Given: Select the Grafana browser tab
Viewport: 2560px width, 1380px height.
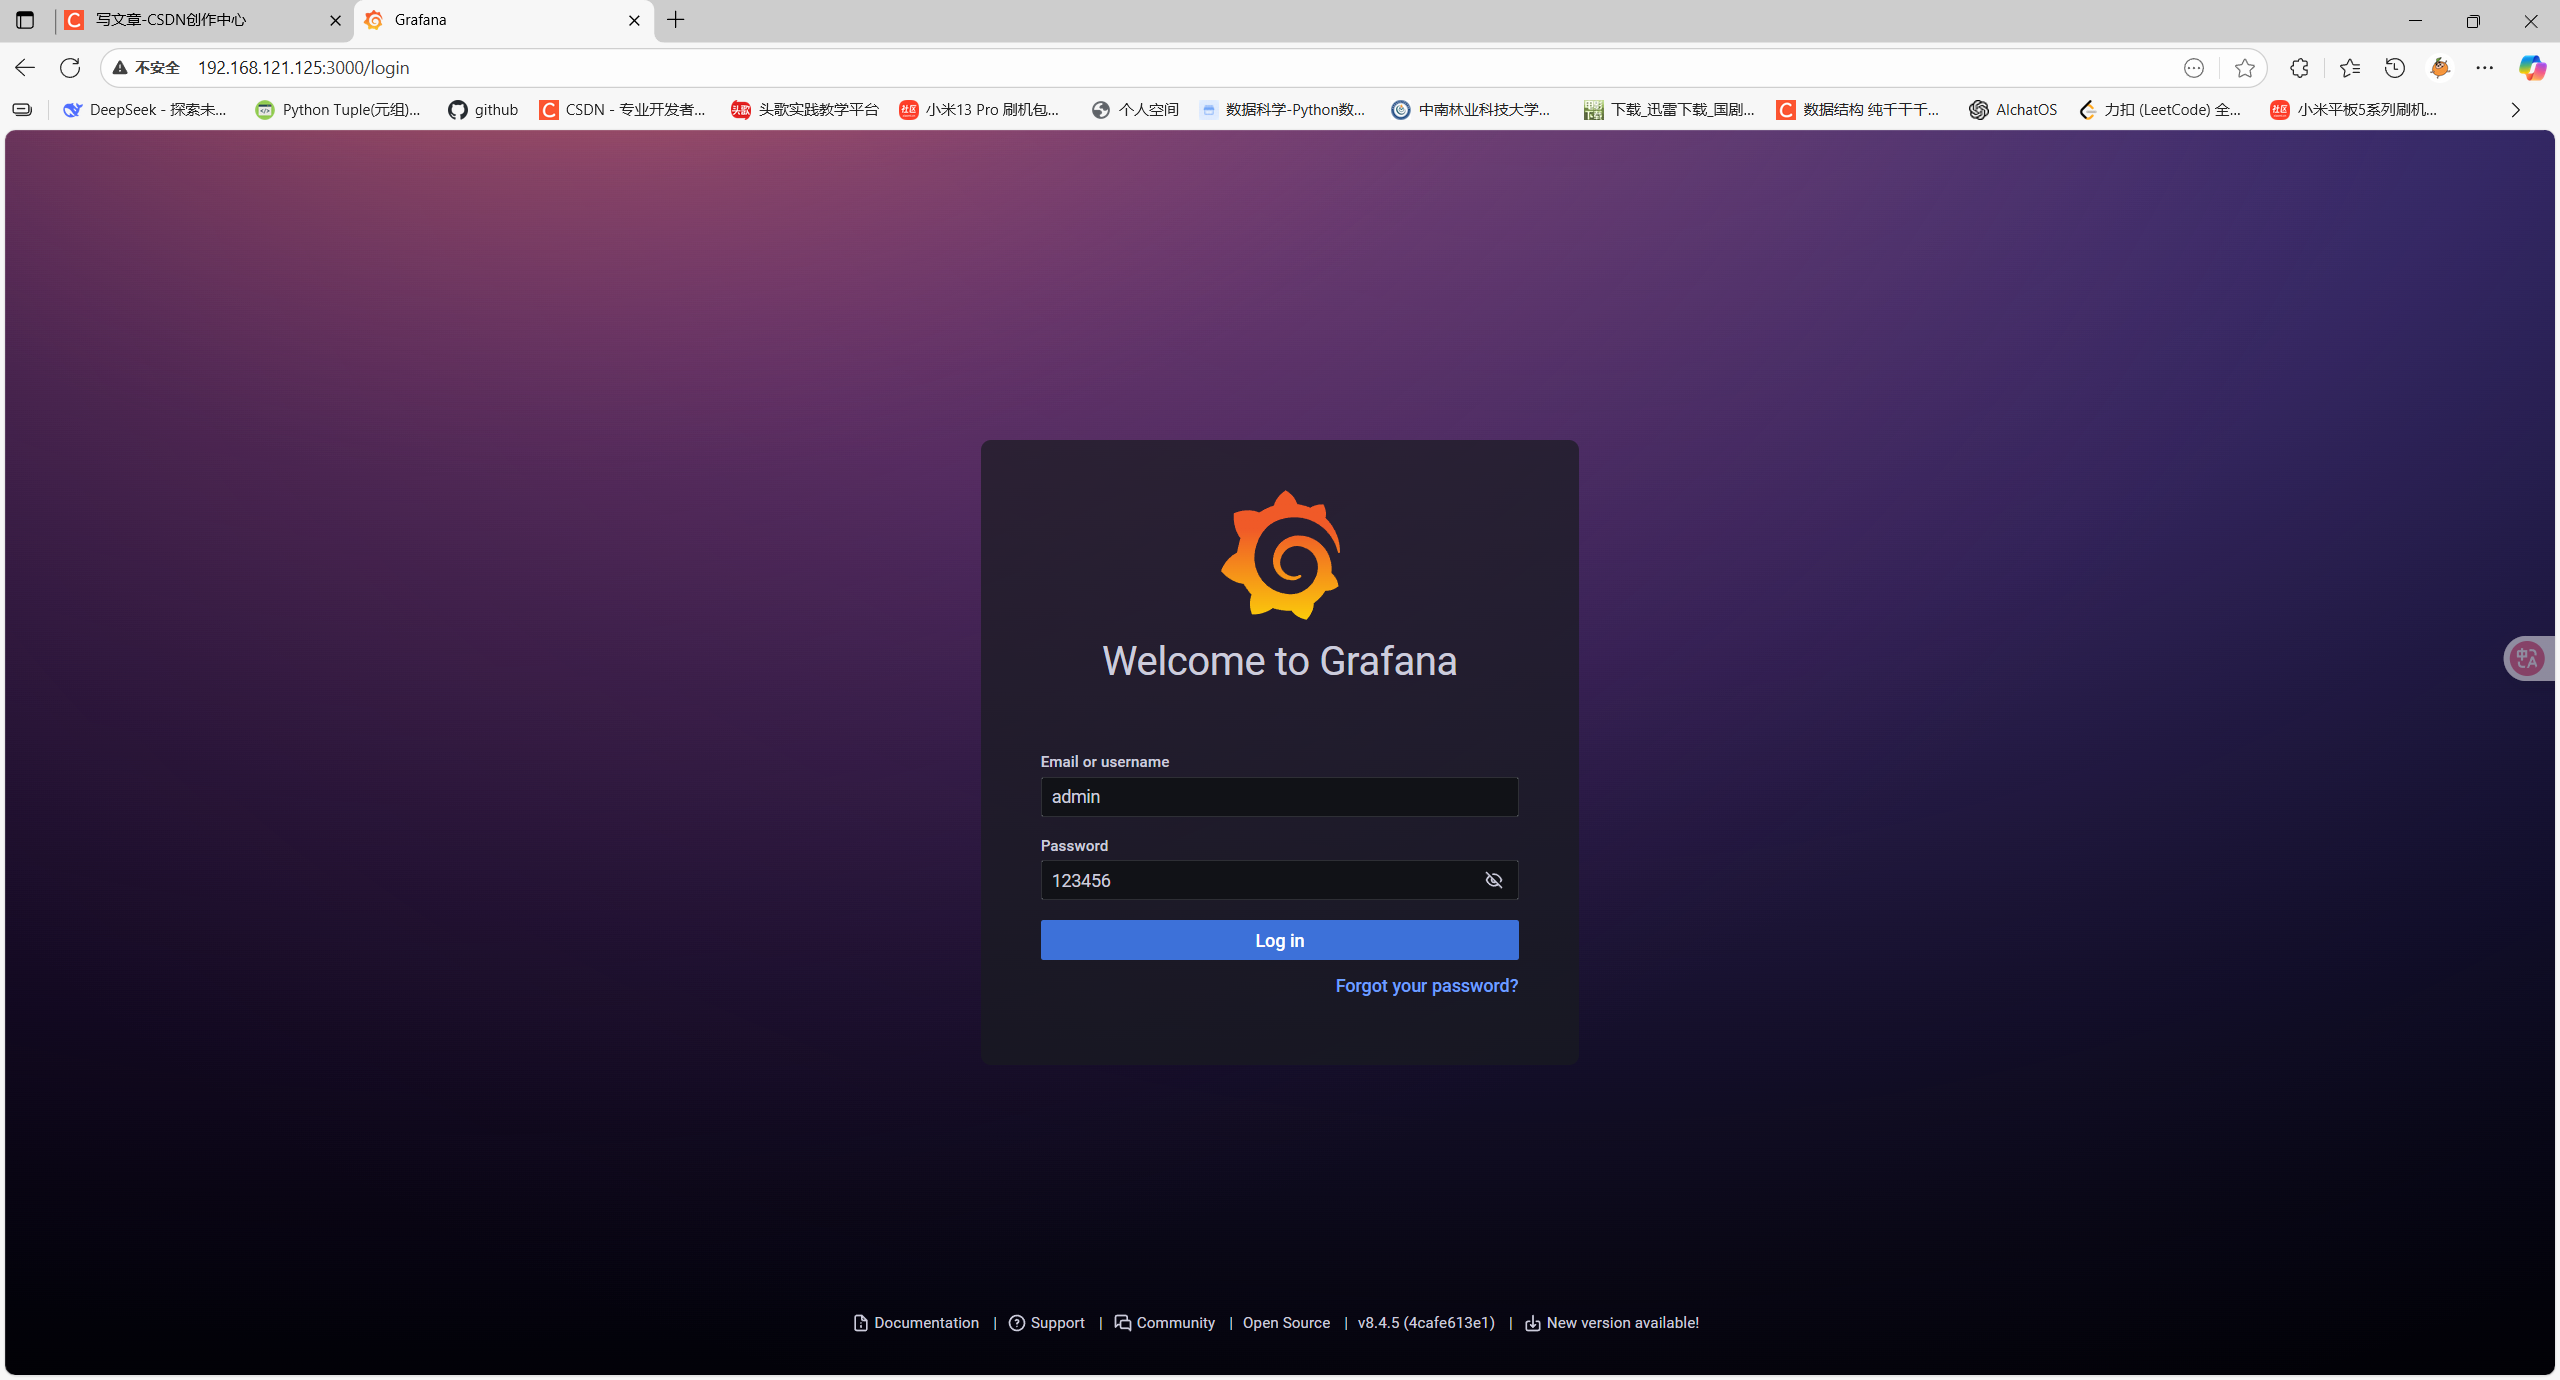Looking at the screenshot, I should pos(503,20).
